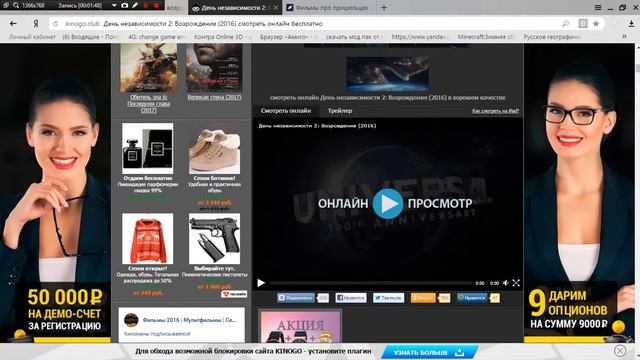Image resolution: width=640 pixels, height=360 pixels.
Task: Open the 'Фильмы 2016 | Мультфильмы' VK group widget
Action: [189, 320]
